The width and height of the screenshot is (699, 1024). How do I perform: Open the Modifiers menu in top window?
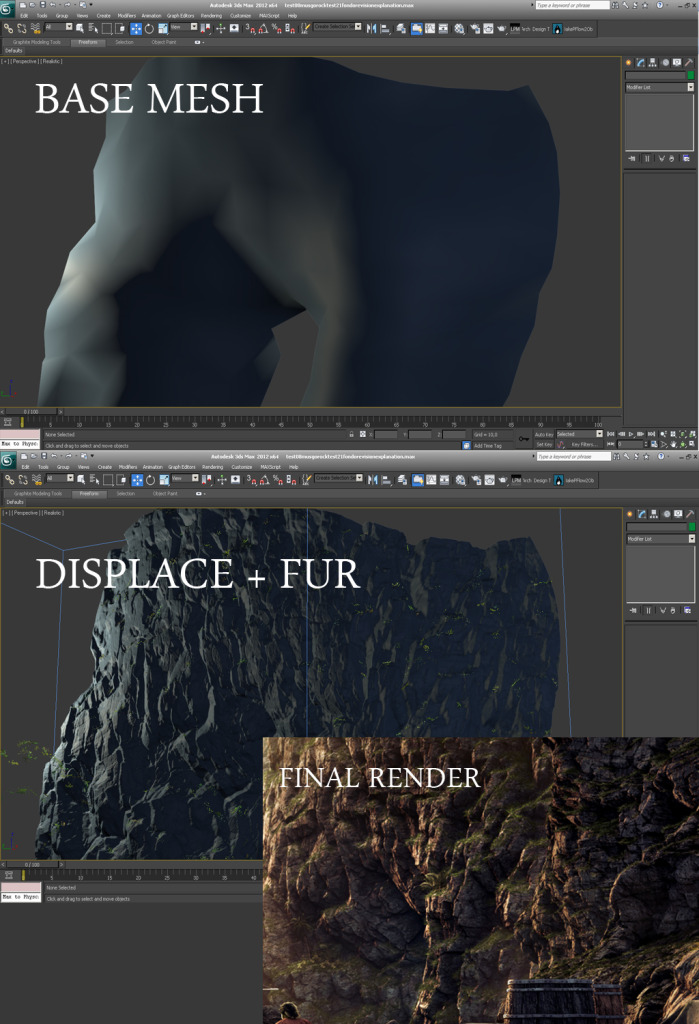click(127, 16)
